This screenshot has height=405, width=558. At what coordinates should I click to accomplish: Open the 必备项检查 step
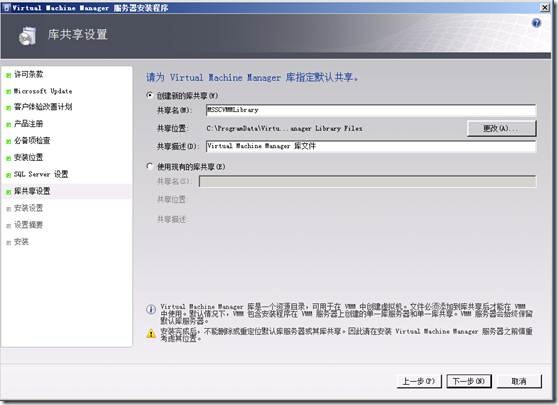pyautogui.click(x=32, y=141)
